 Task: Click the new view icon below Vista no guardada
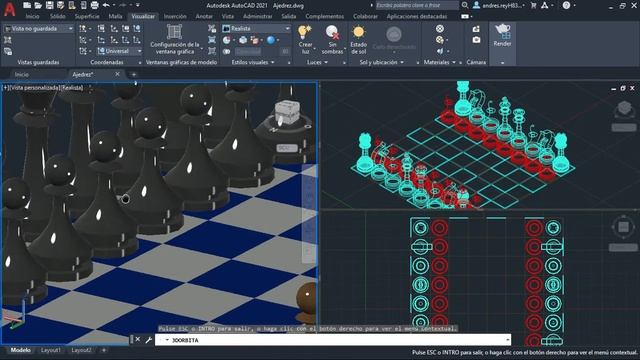[x=8, y=40]
